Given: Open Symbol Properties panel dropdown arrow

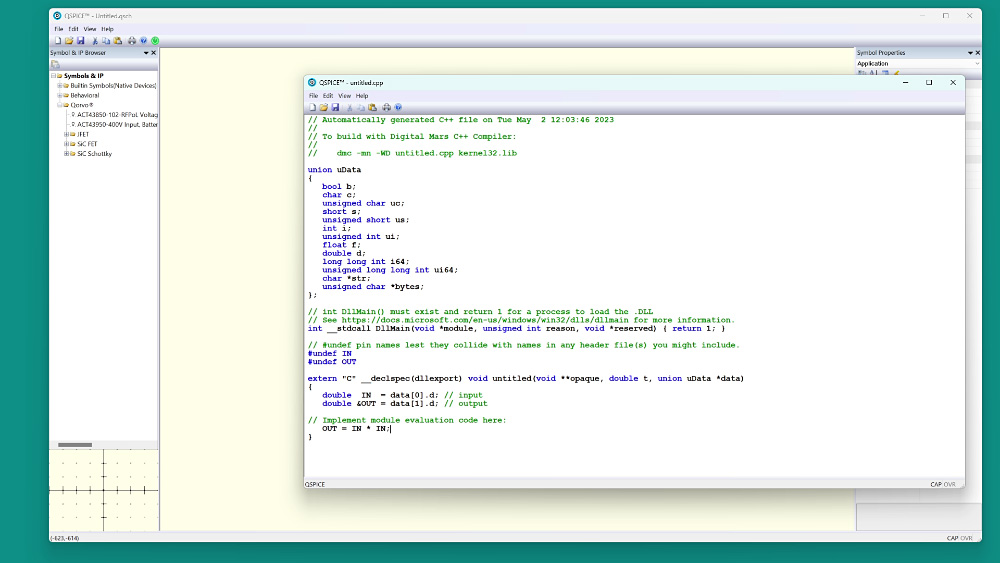Looking at the screenshot, I should pyautogui.click(x=971, y=53).
